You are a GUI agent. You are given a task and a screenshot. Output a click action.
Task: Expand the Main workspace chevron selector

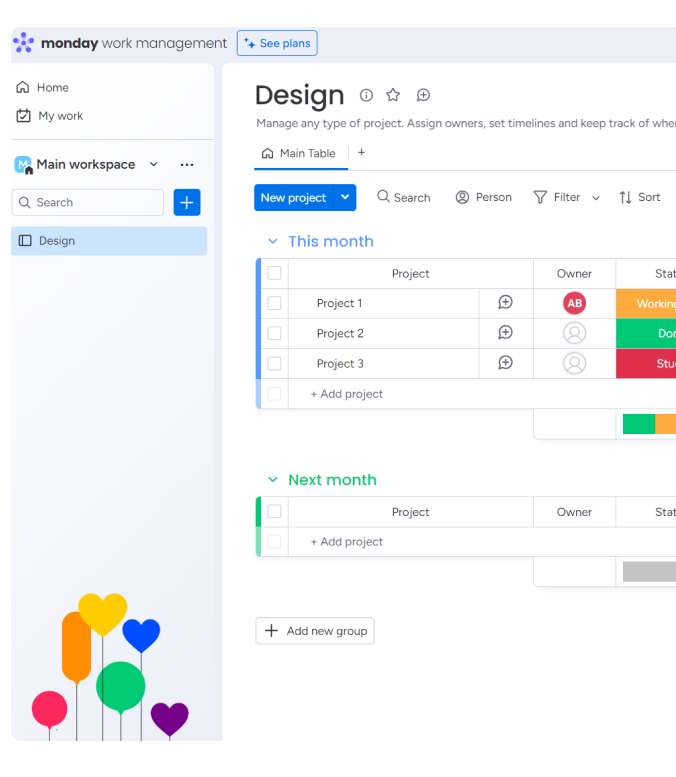pyautogui.click(x=153, y=164)
